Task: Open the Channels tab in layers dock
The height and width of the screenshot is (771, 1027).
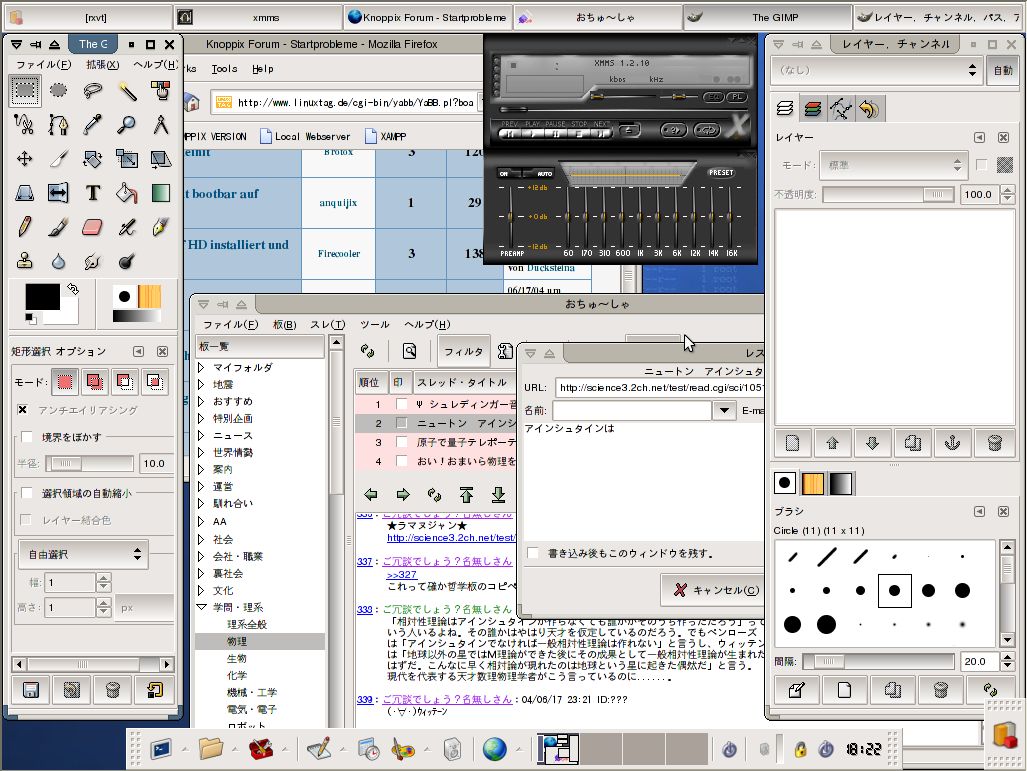Action: click(x=813, y=109)
